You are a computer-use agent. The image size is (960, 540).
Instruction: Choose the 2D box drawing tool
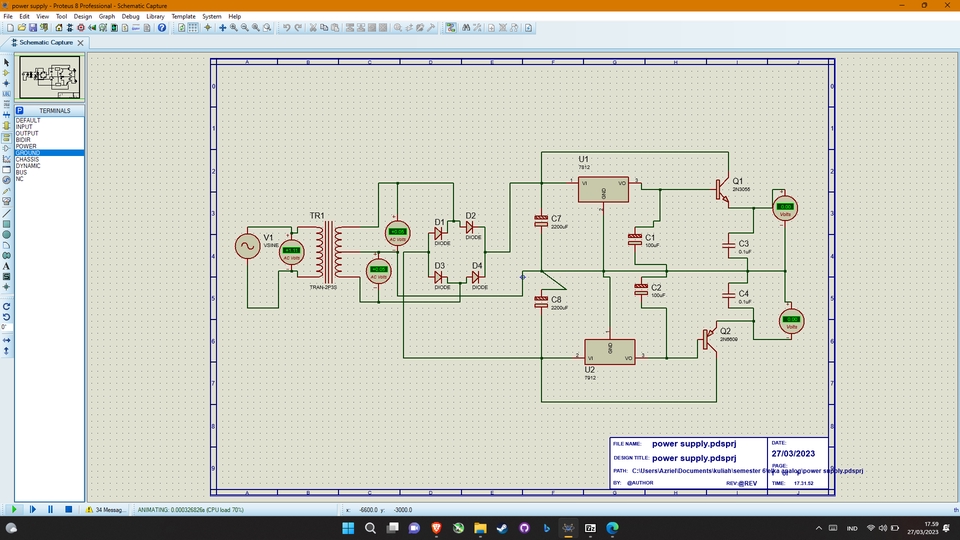6,224
